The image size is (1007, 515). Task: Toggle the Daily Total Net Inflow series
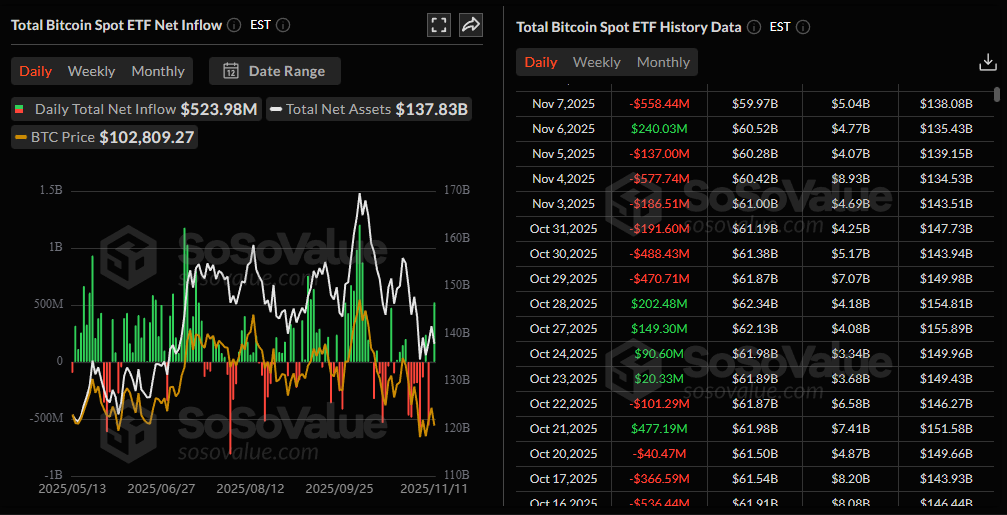tap(134, 109)
